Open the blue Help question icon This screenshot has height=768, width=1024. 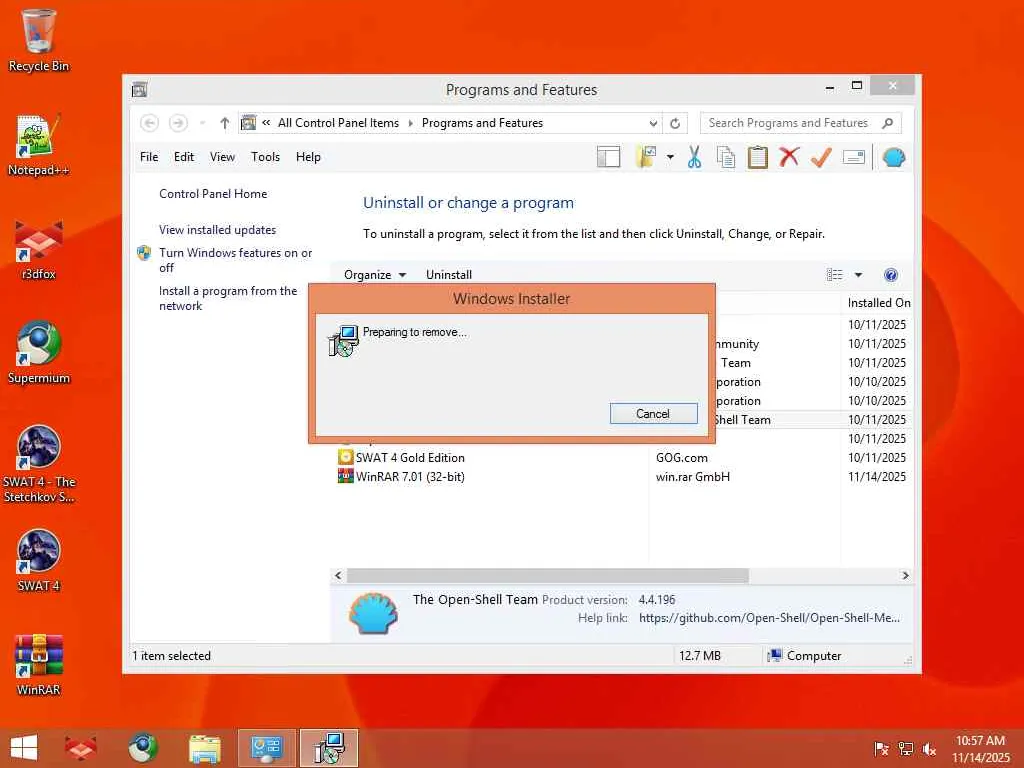click(x=891, y=275)
